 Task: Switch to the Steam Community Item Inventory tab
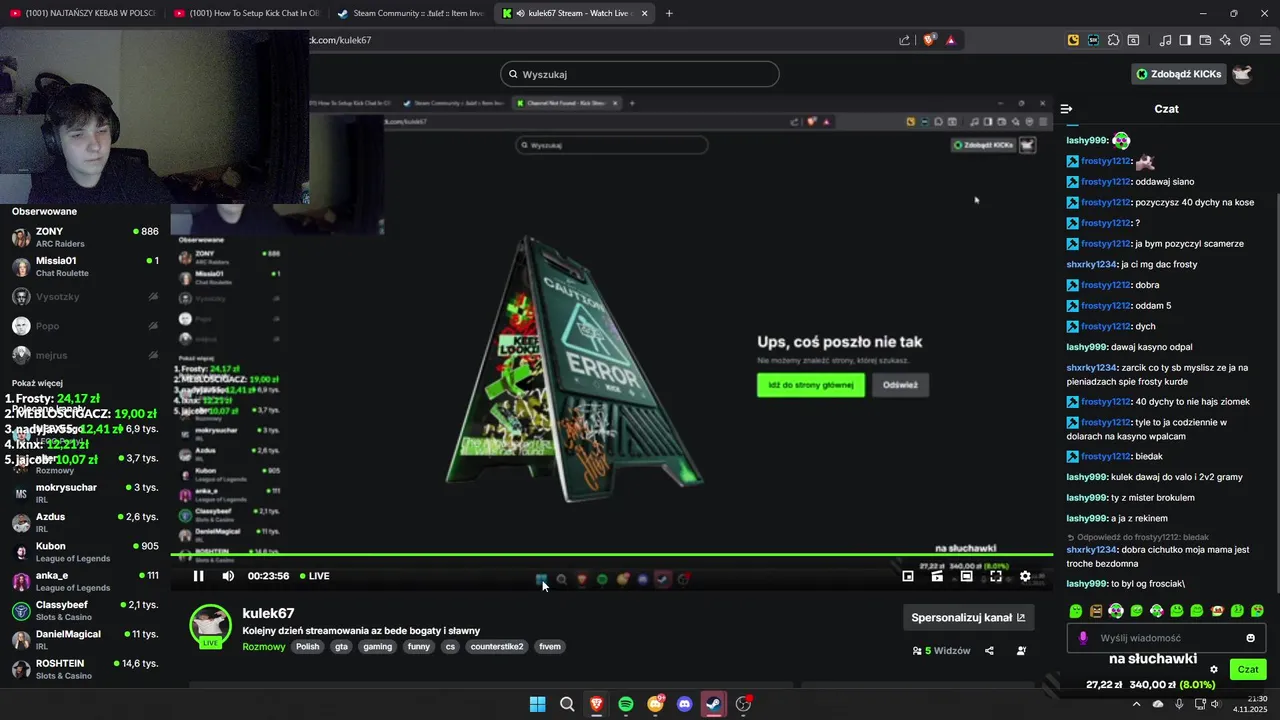coord(410,13)
